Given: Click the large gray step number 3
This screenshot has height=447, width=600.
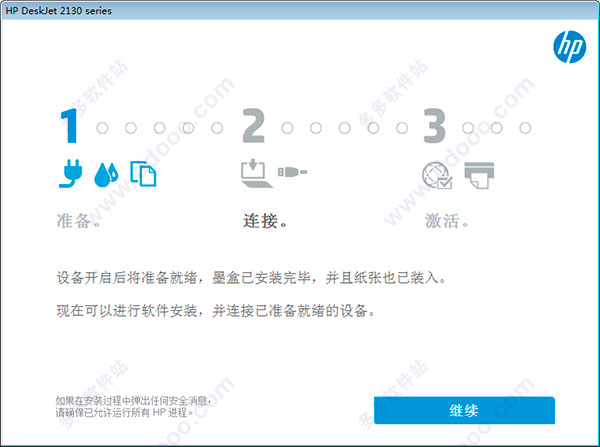Looking at the screenshot, I should (434, 126).
